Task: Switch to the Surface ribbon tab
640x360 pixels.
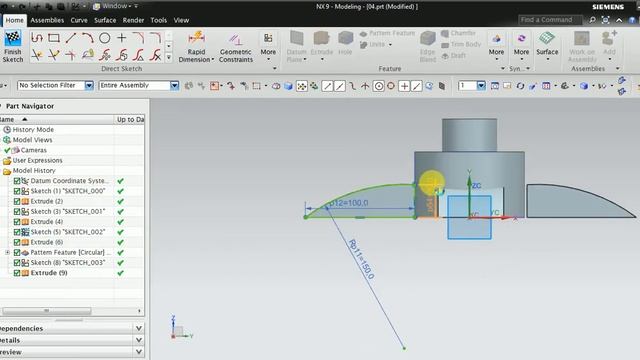Action: (x=105, y=20)
